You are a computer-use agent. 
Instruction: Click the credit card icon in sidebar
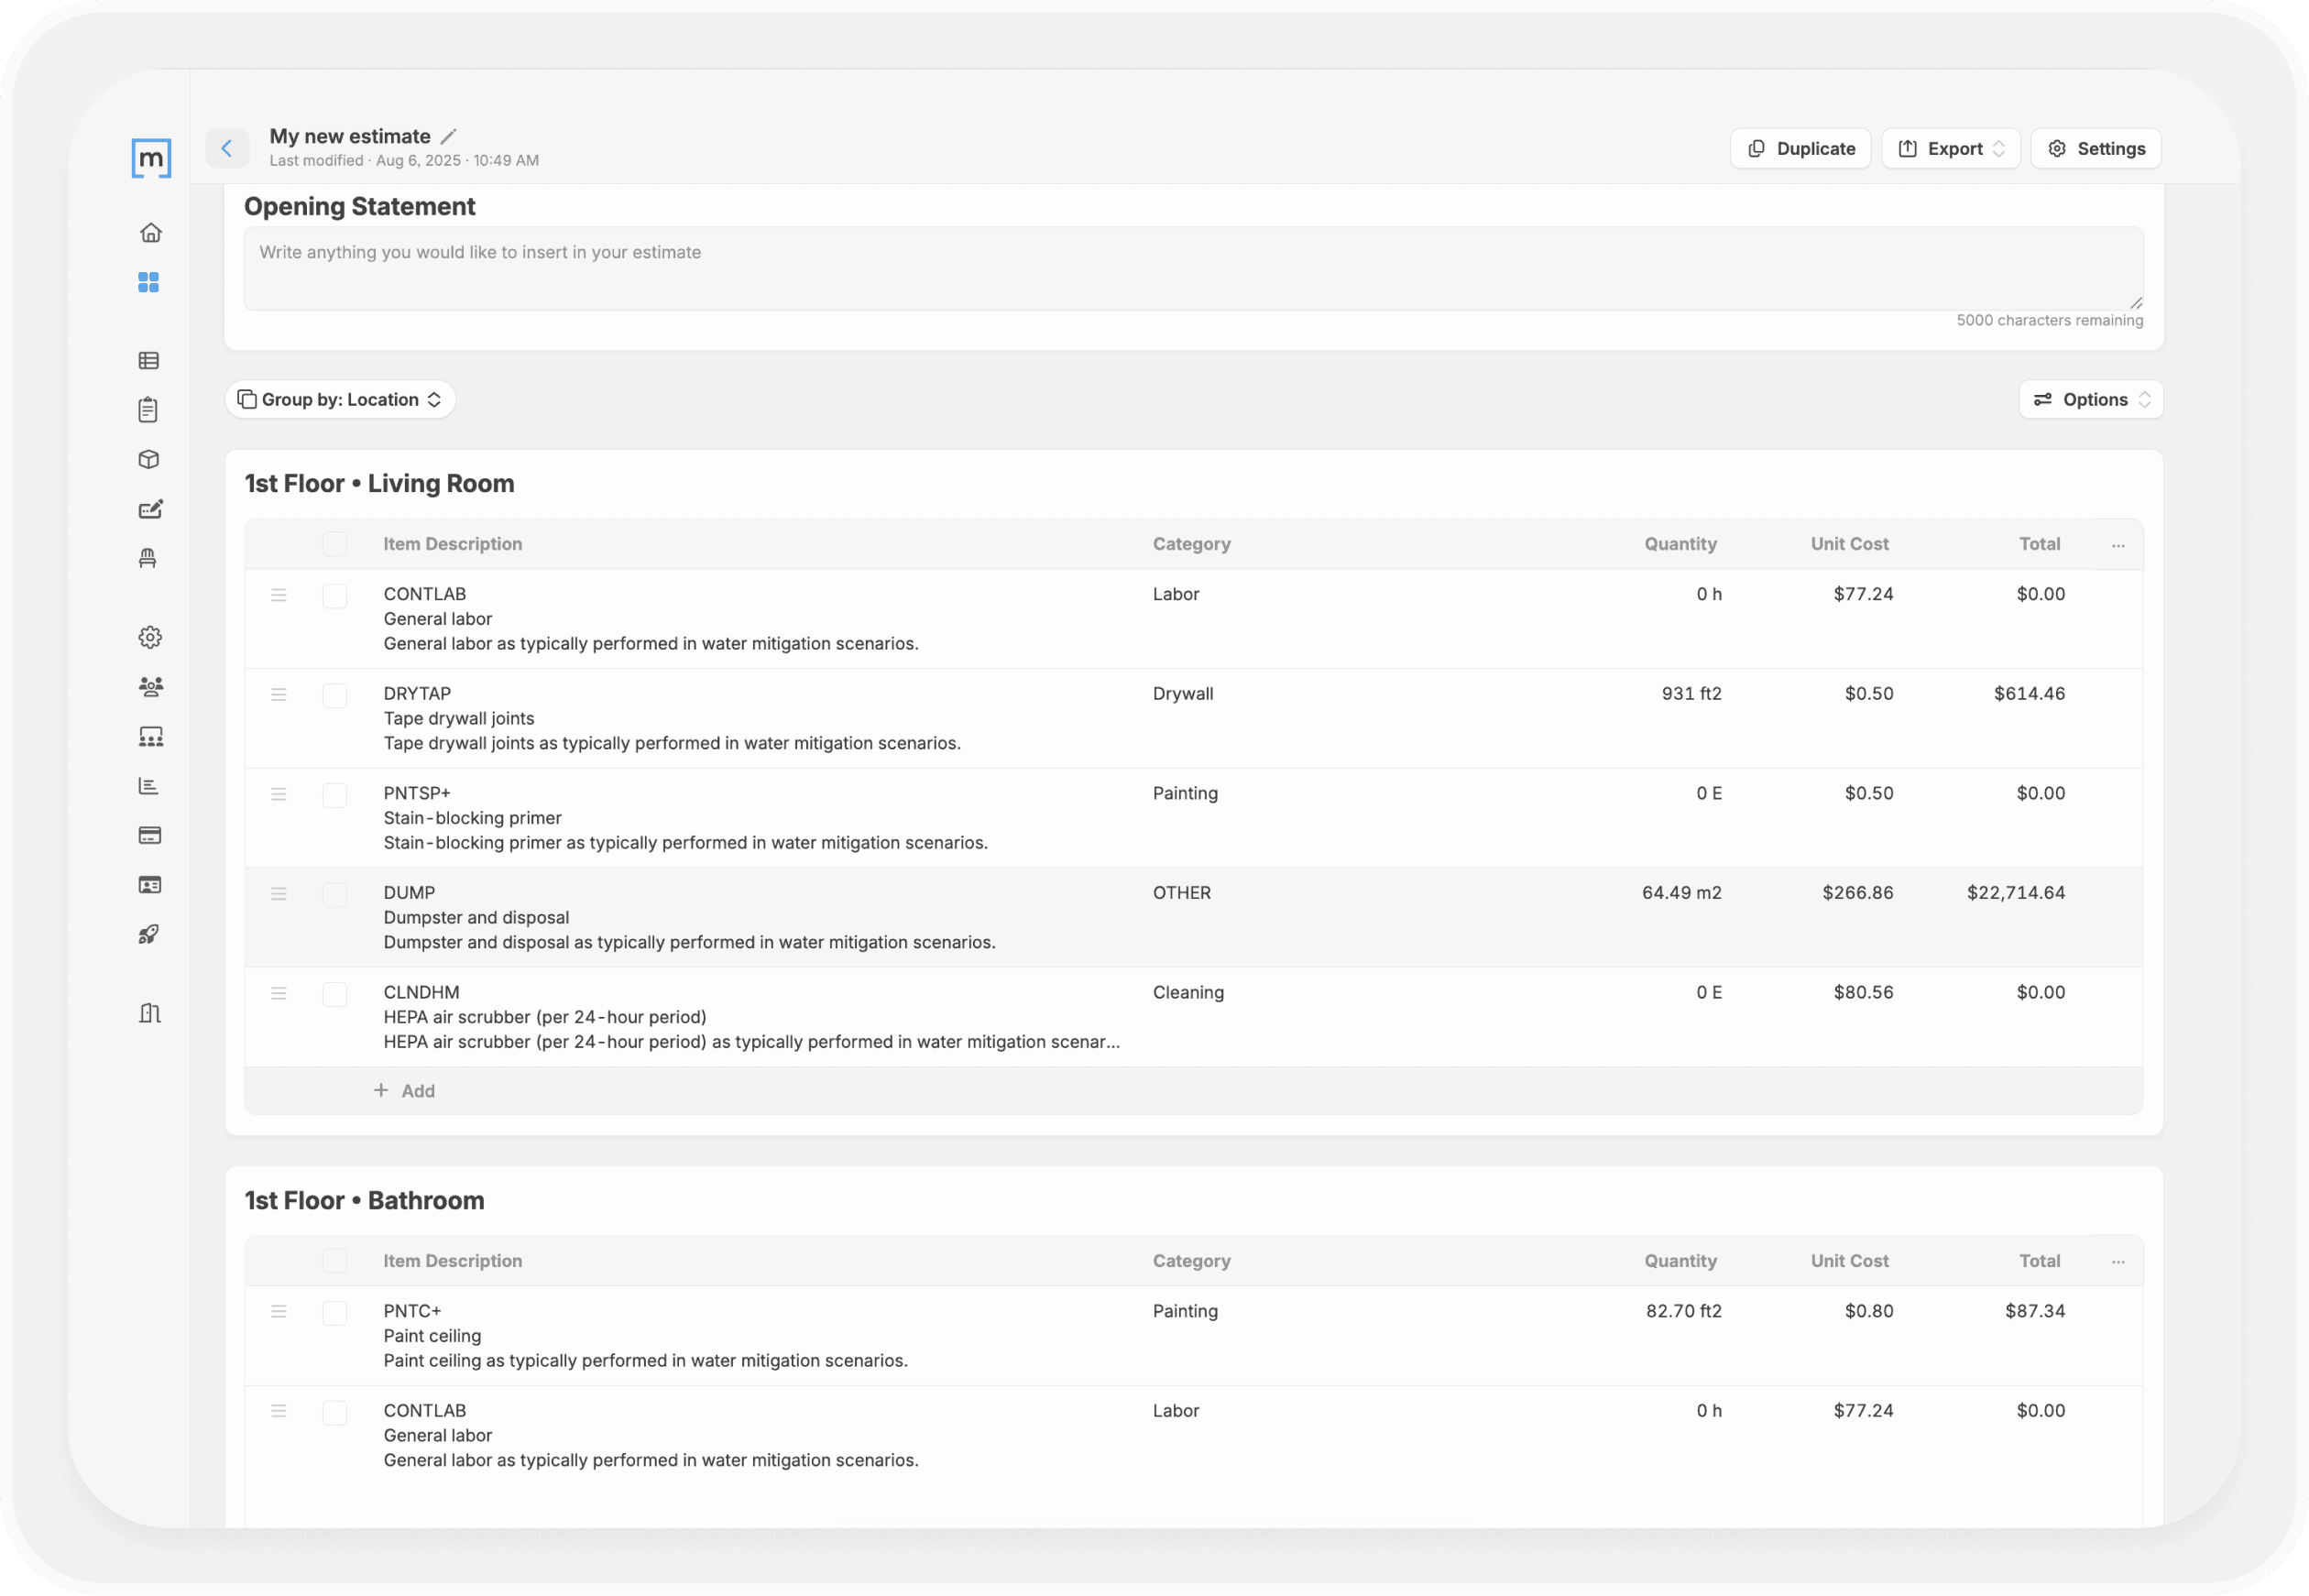[150, 836]
